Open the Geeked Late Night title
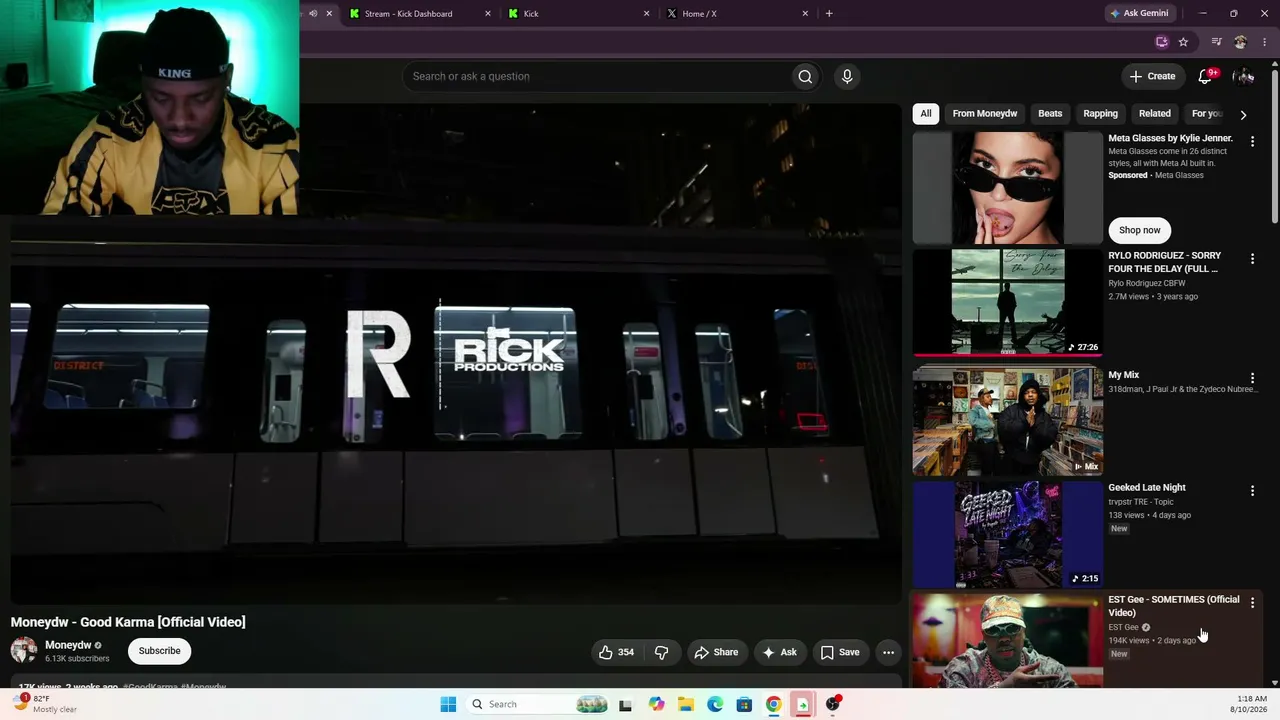This screenshot has height=720, width=1280. 1147,487
